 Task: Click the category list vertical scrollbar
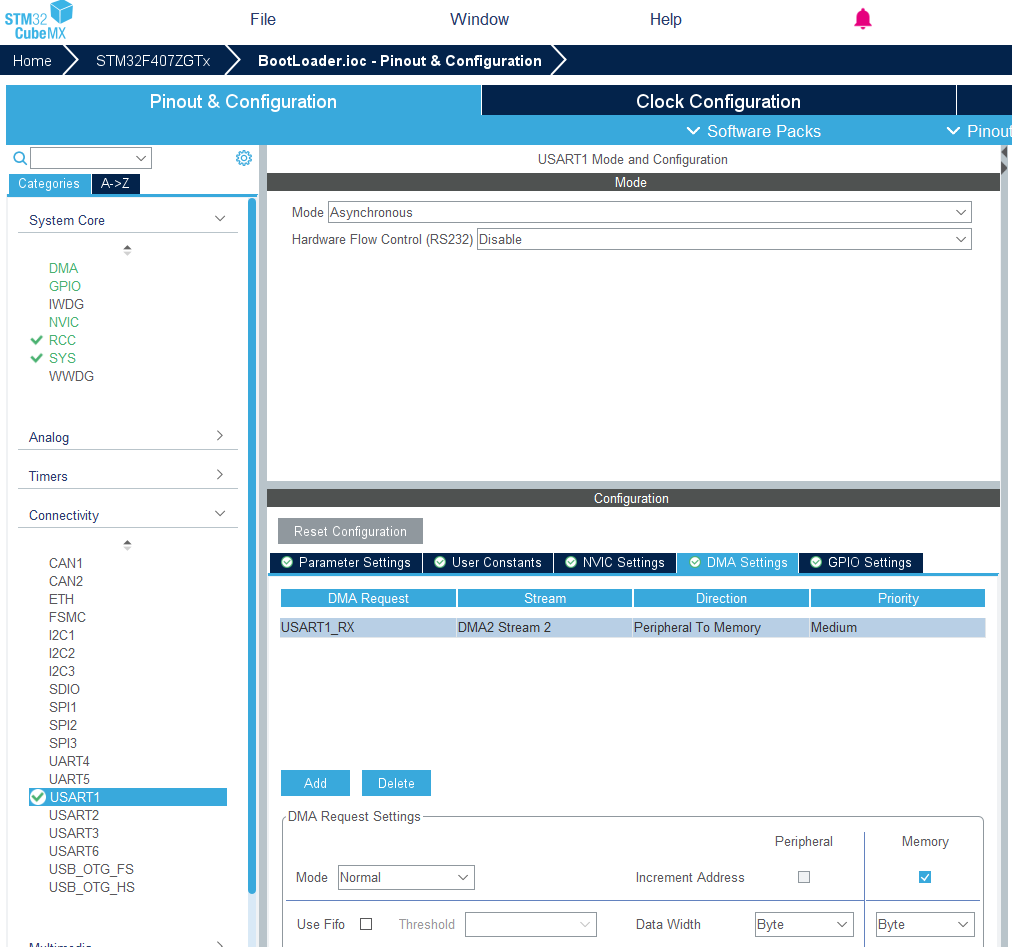[x=252, y=545]
